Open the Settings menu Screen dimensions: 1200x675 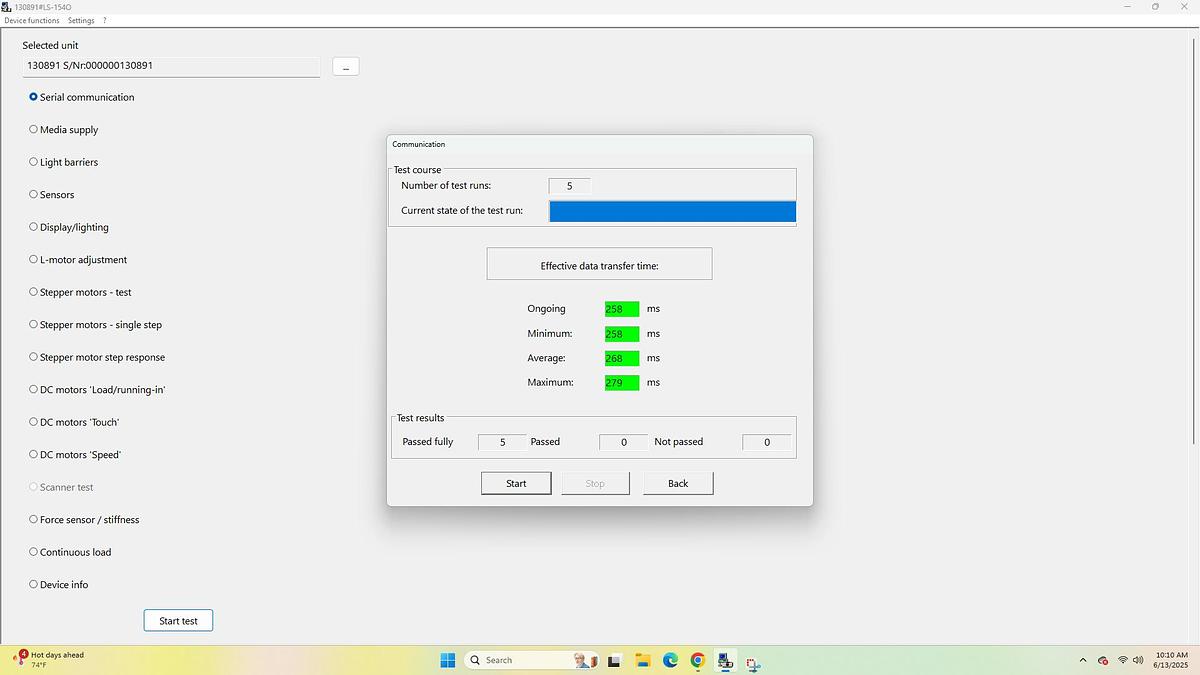tap(81, 20)
